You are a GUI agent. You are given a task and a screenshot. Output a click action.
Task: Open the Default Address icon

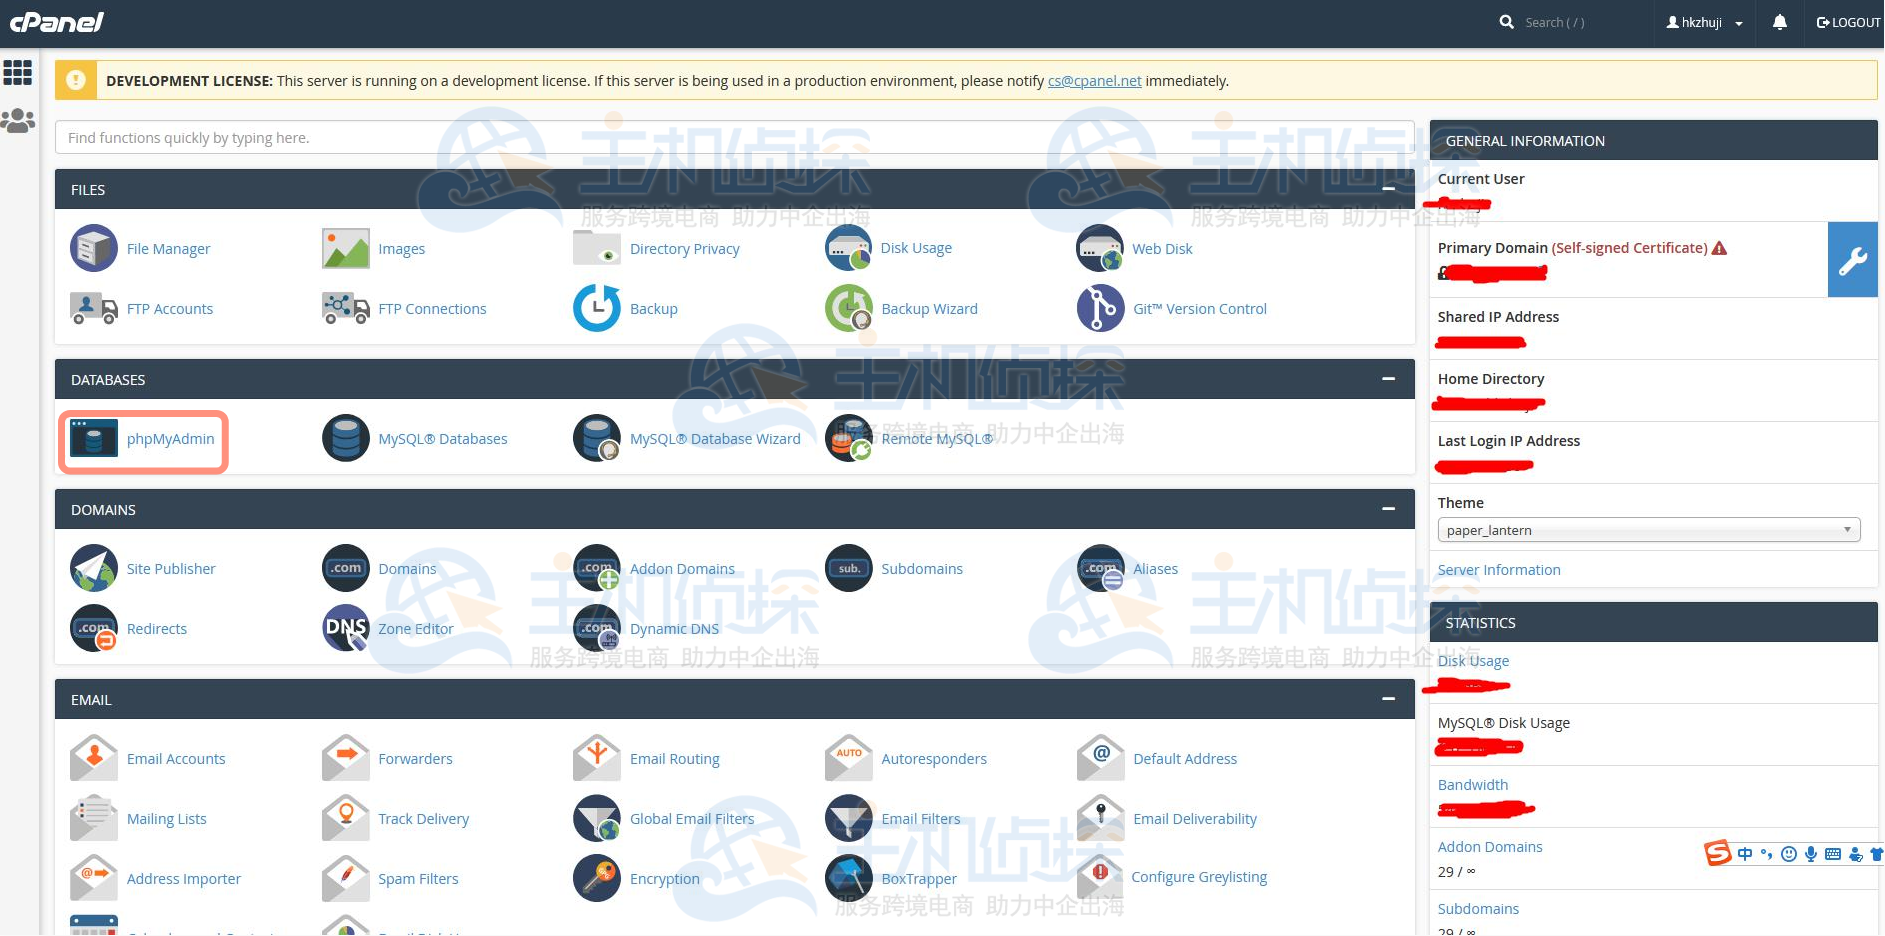(1100, 758)
